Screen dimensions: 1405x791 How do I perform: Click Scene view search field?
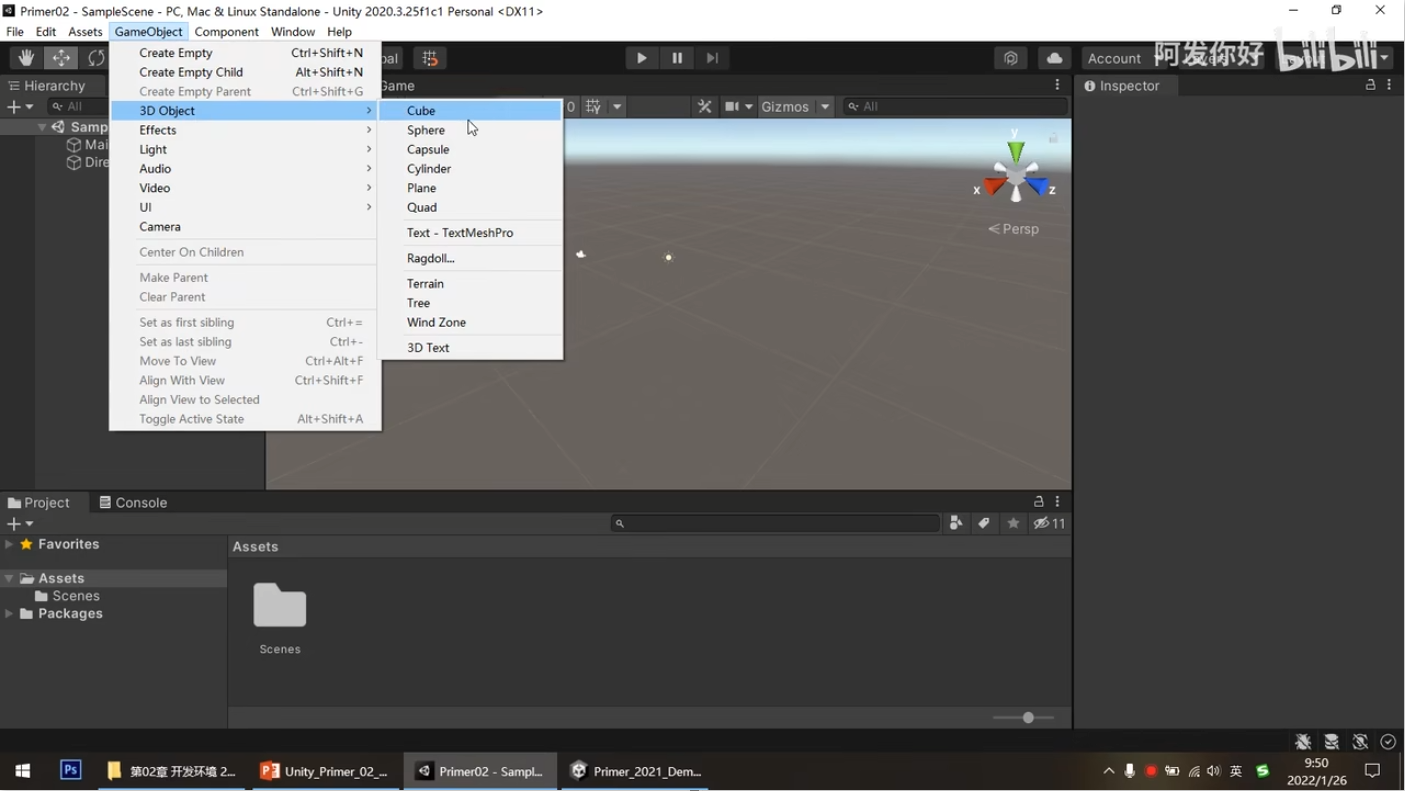tap(955, 106)
